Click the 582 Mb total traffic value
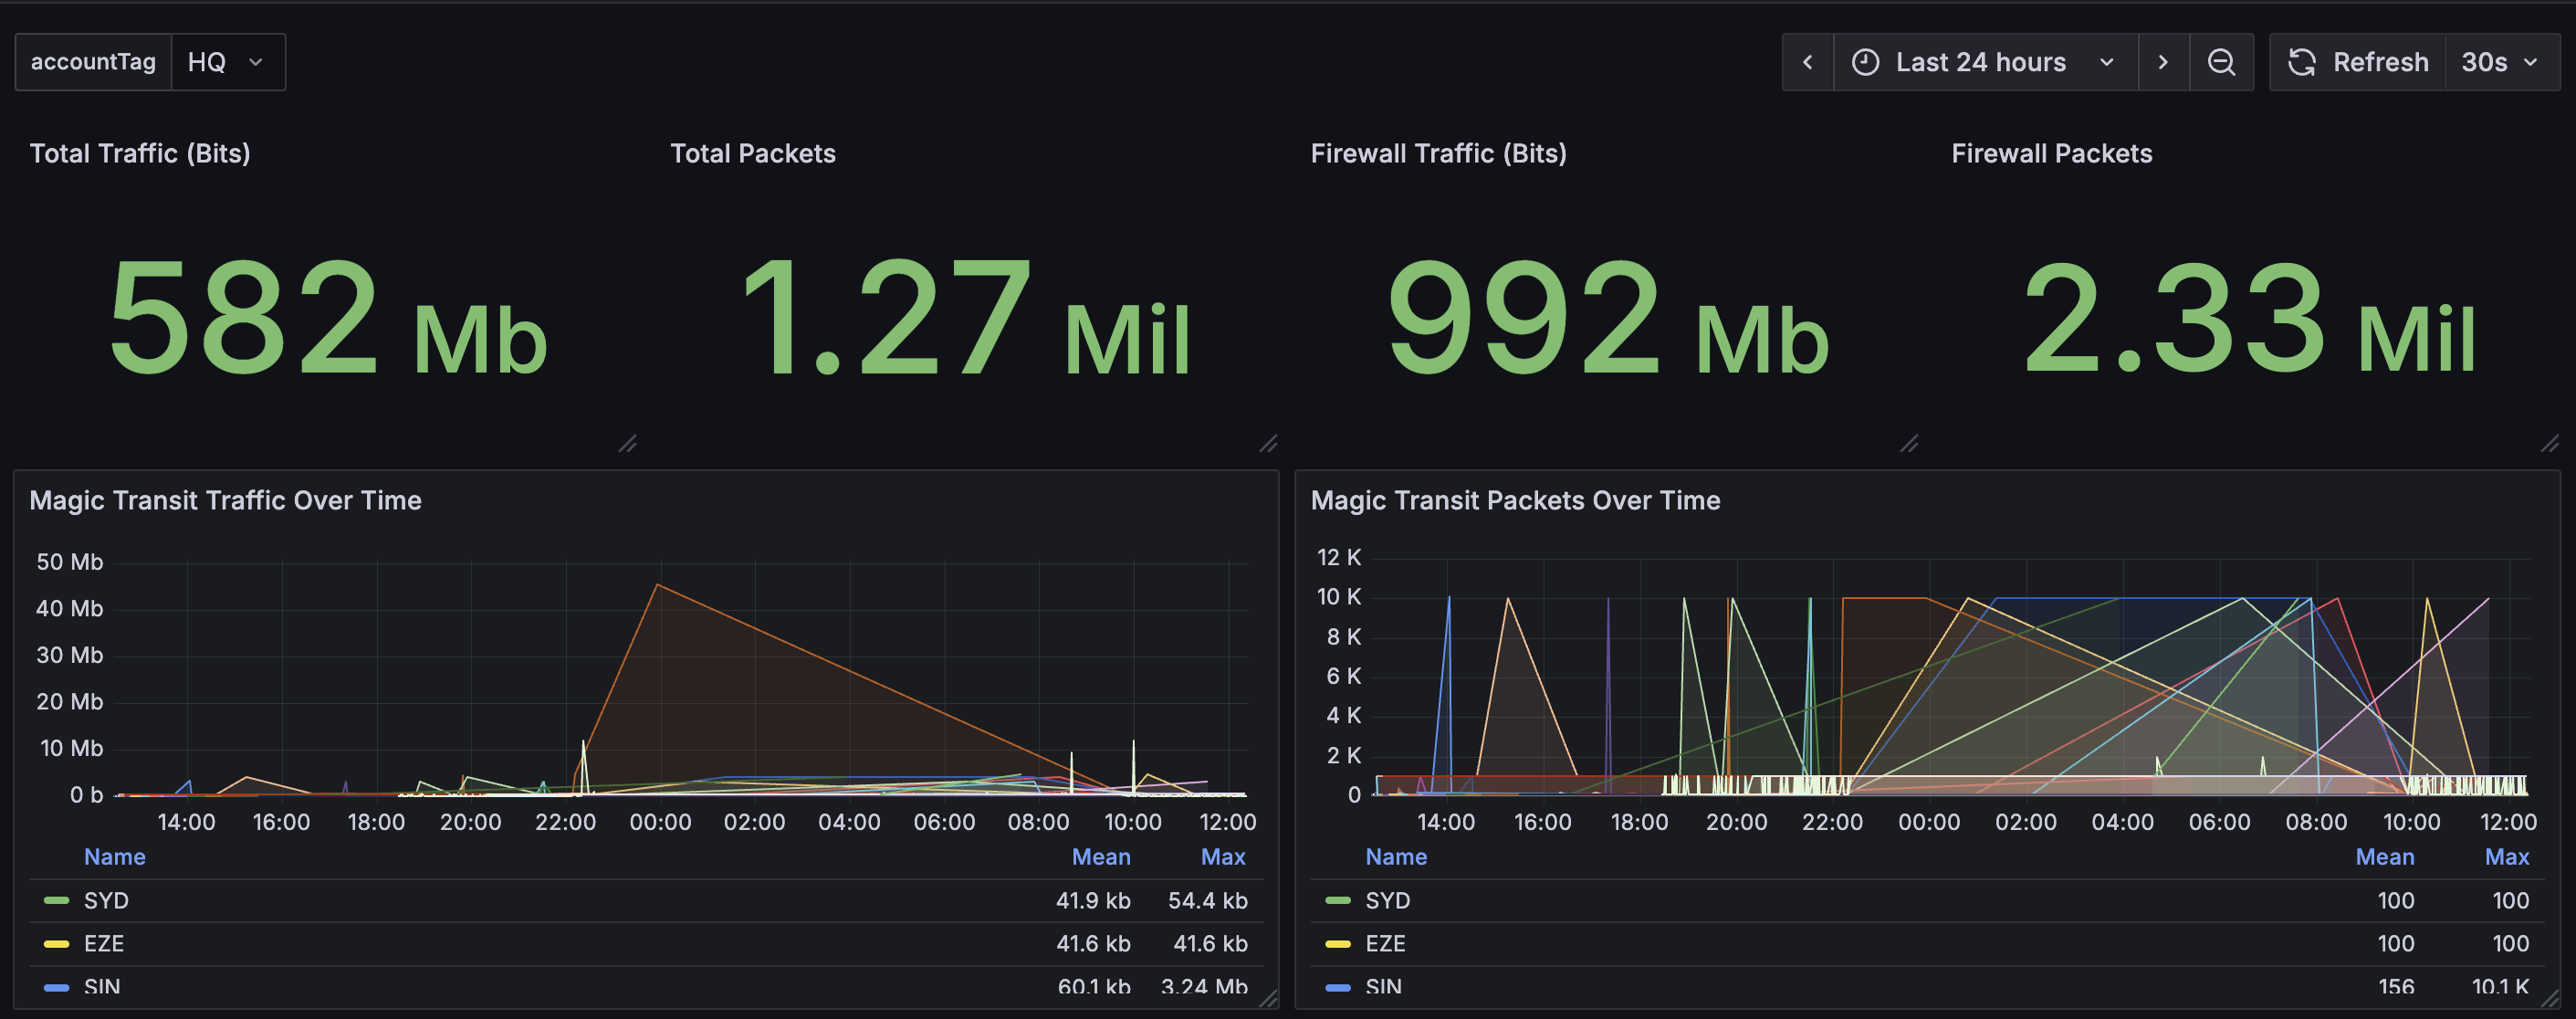Image resolution: width=2576 pixels, height=1019 pixels. pyautogui.click(x=328, y=318)
